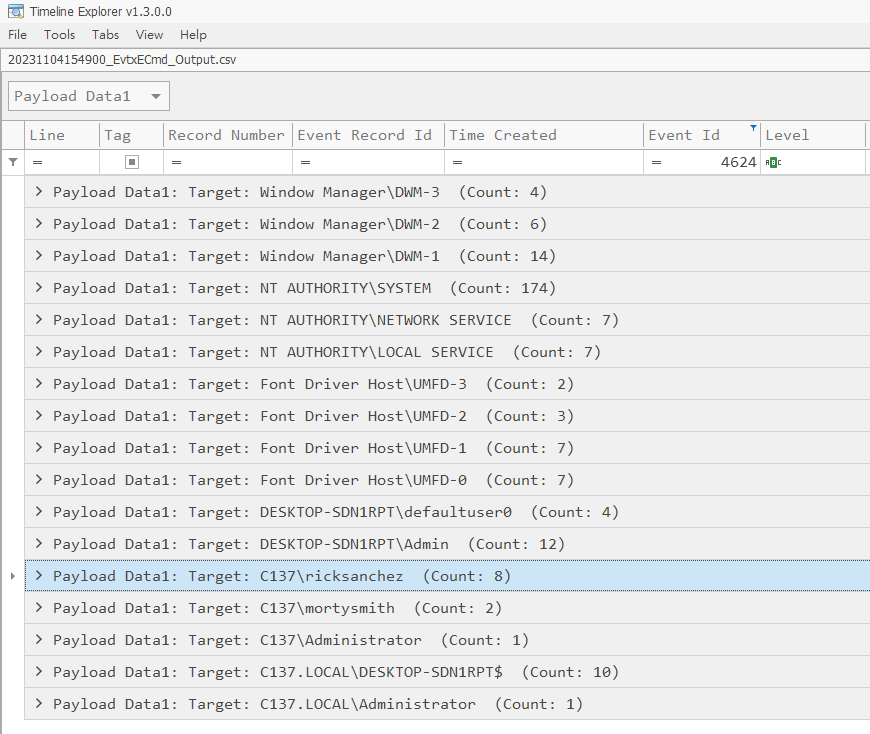Click the ABC filter-type icon under Level

point(773,163)
